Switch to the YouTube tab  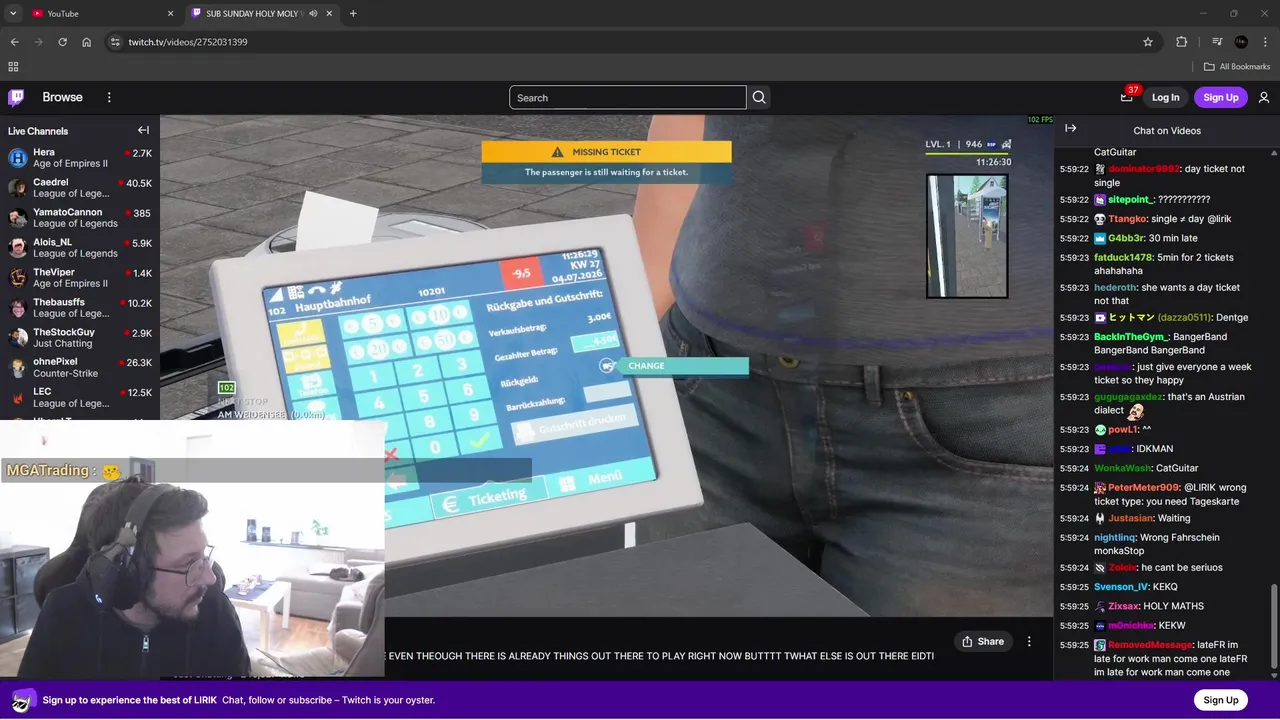point(101,13)
